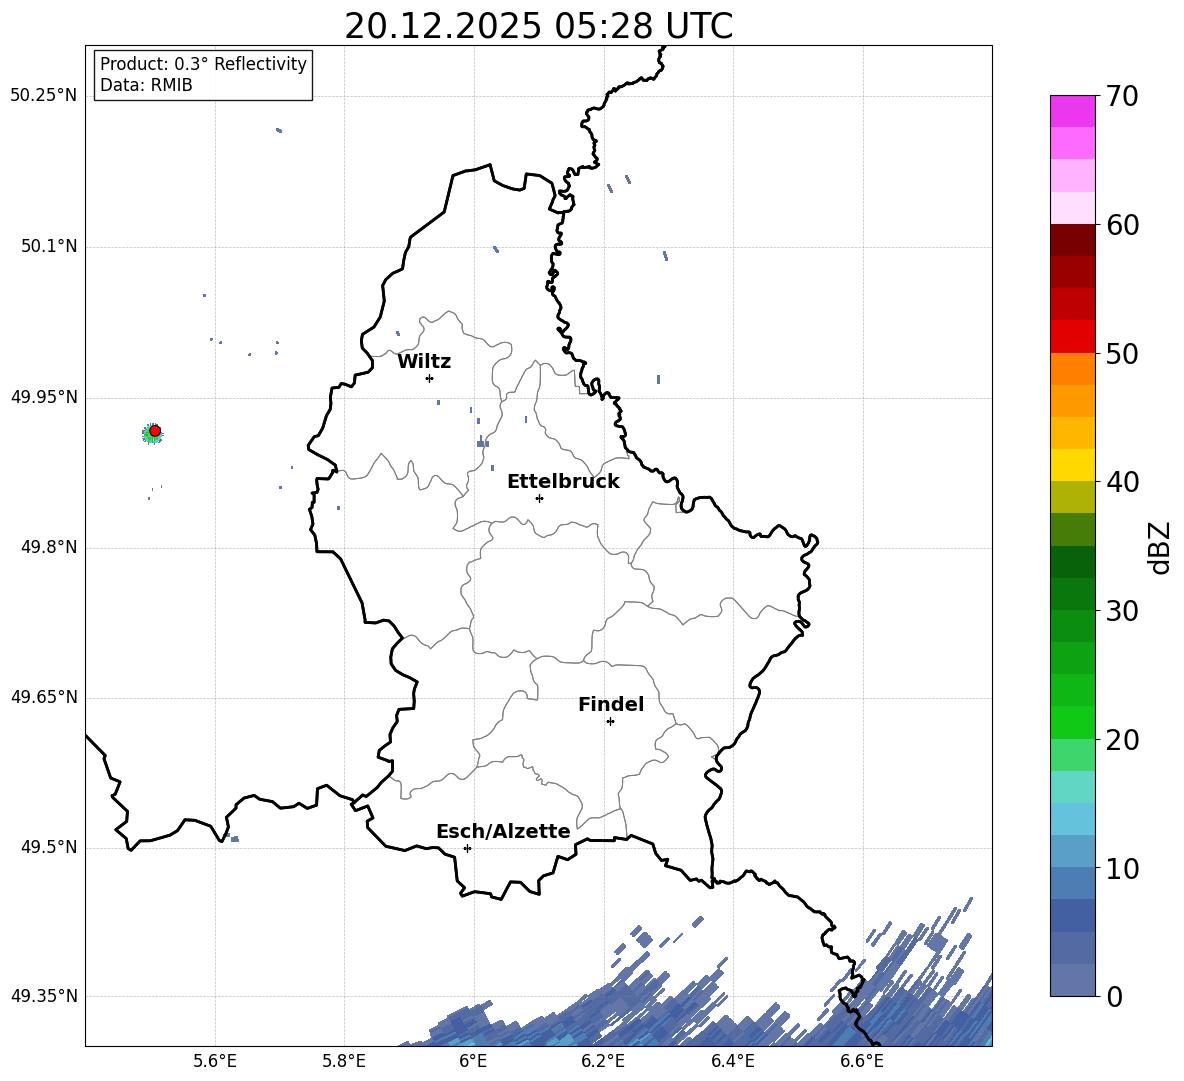Click the Wiltz city label
1184x1081 pixels.
tap(424, 362)
